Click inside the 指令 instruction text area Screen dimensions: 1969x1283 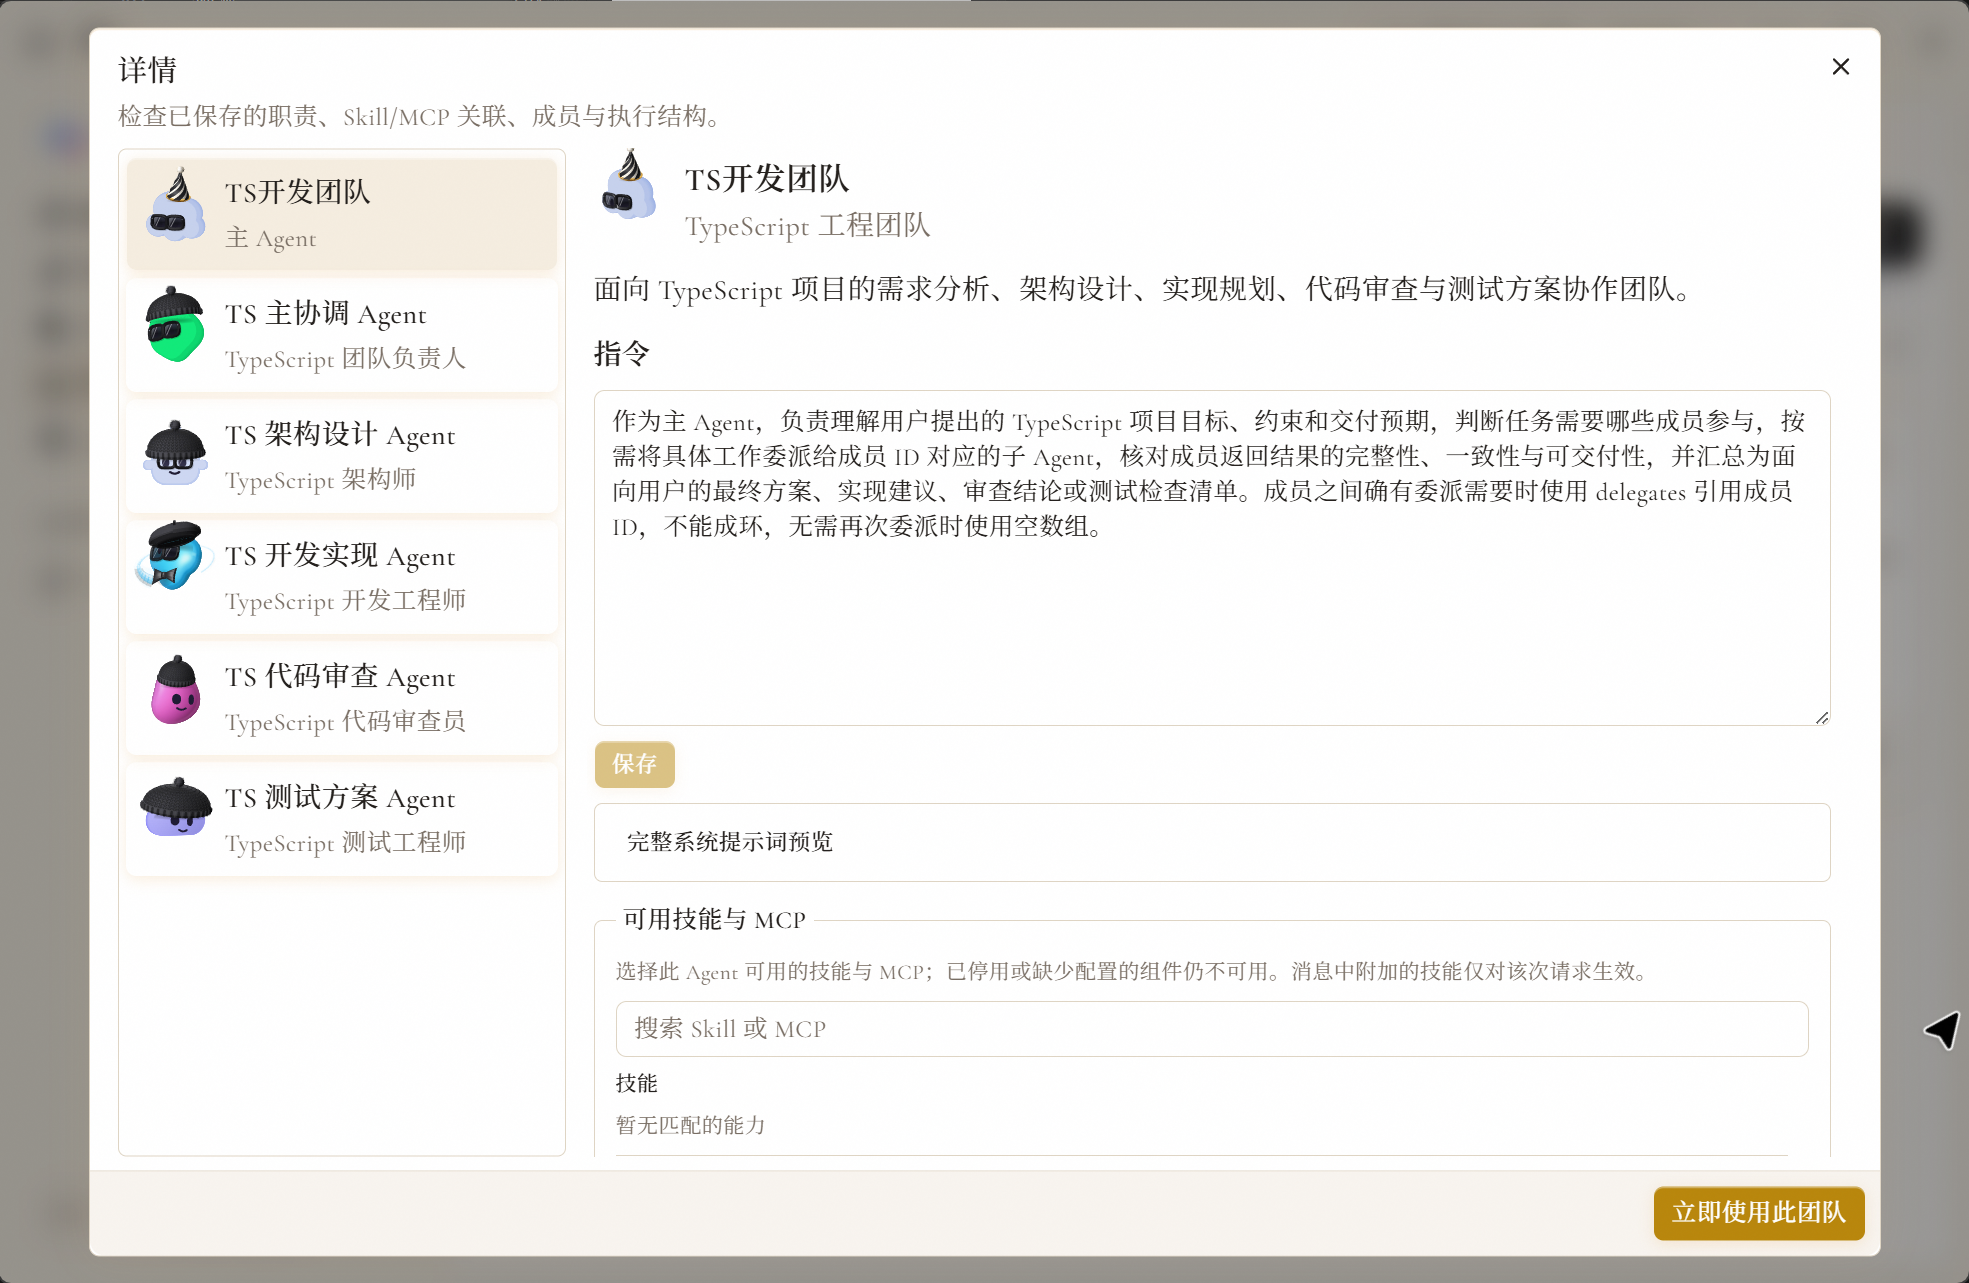1212,558
